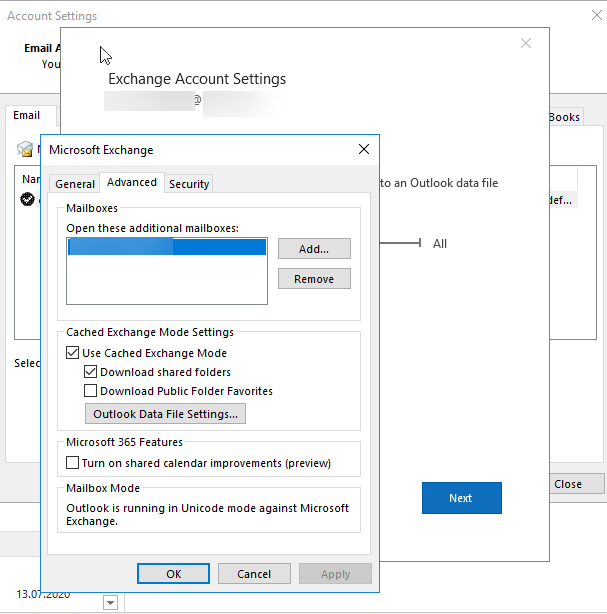Click the Add... mailbox button
Screen dimensions: 607x614
tap(314, 249)
